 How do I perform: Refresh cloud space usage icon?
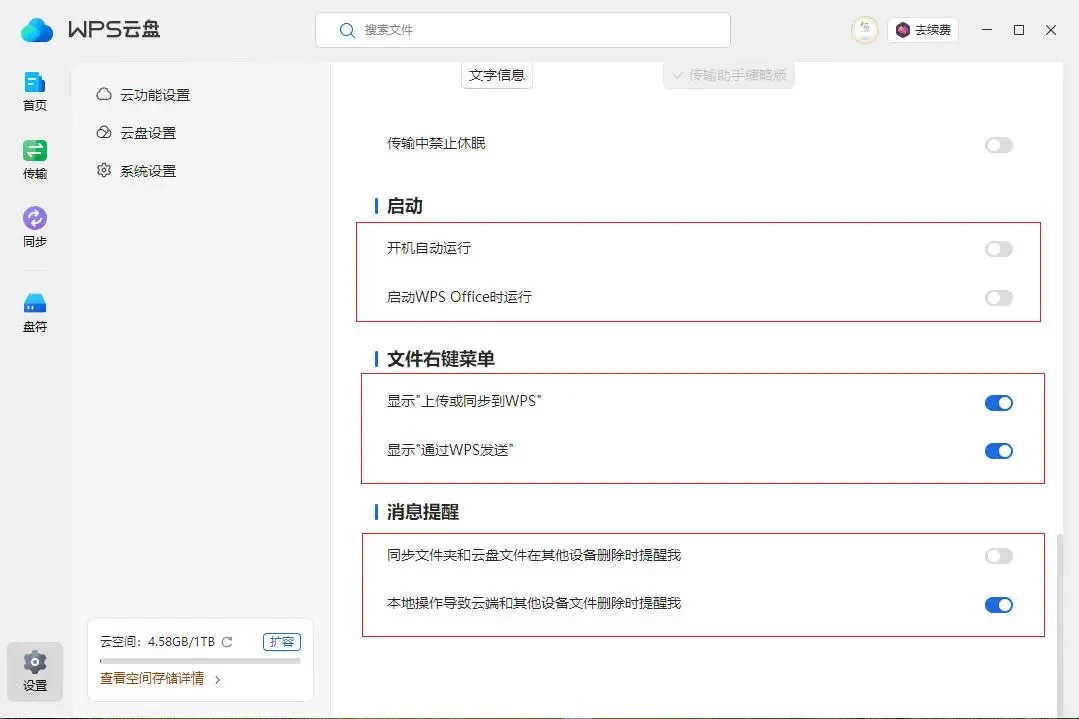227,642
